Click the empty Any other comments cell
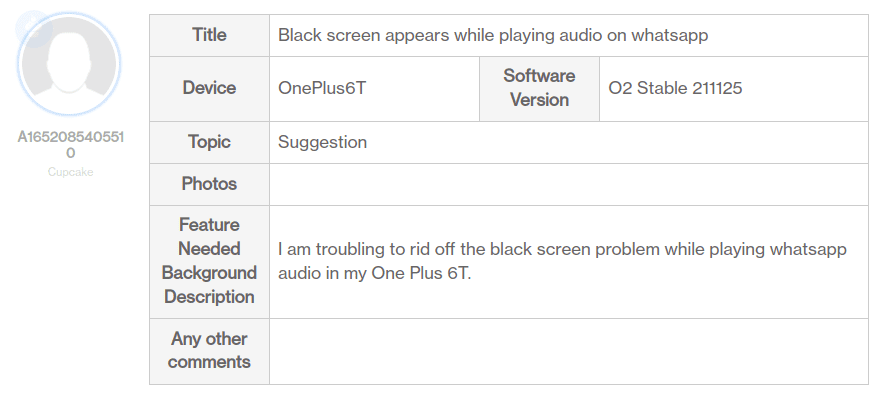877x397 pixels. (569, 351)
